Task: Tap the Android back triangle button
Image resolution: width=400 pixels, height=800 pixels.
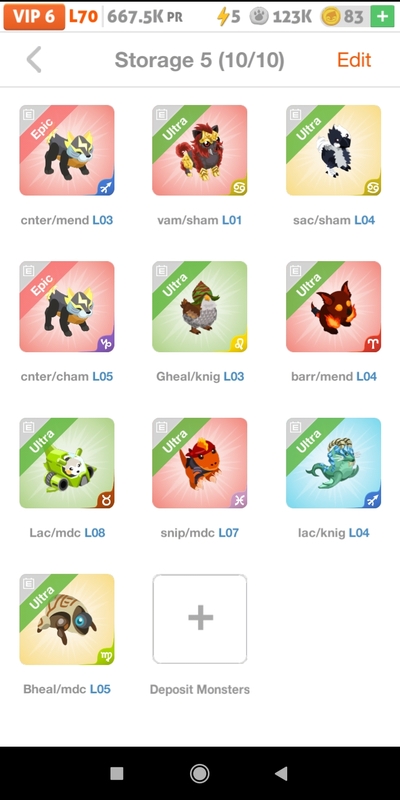Action: [x=281, y=773]
